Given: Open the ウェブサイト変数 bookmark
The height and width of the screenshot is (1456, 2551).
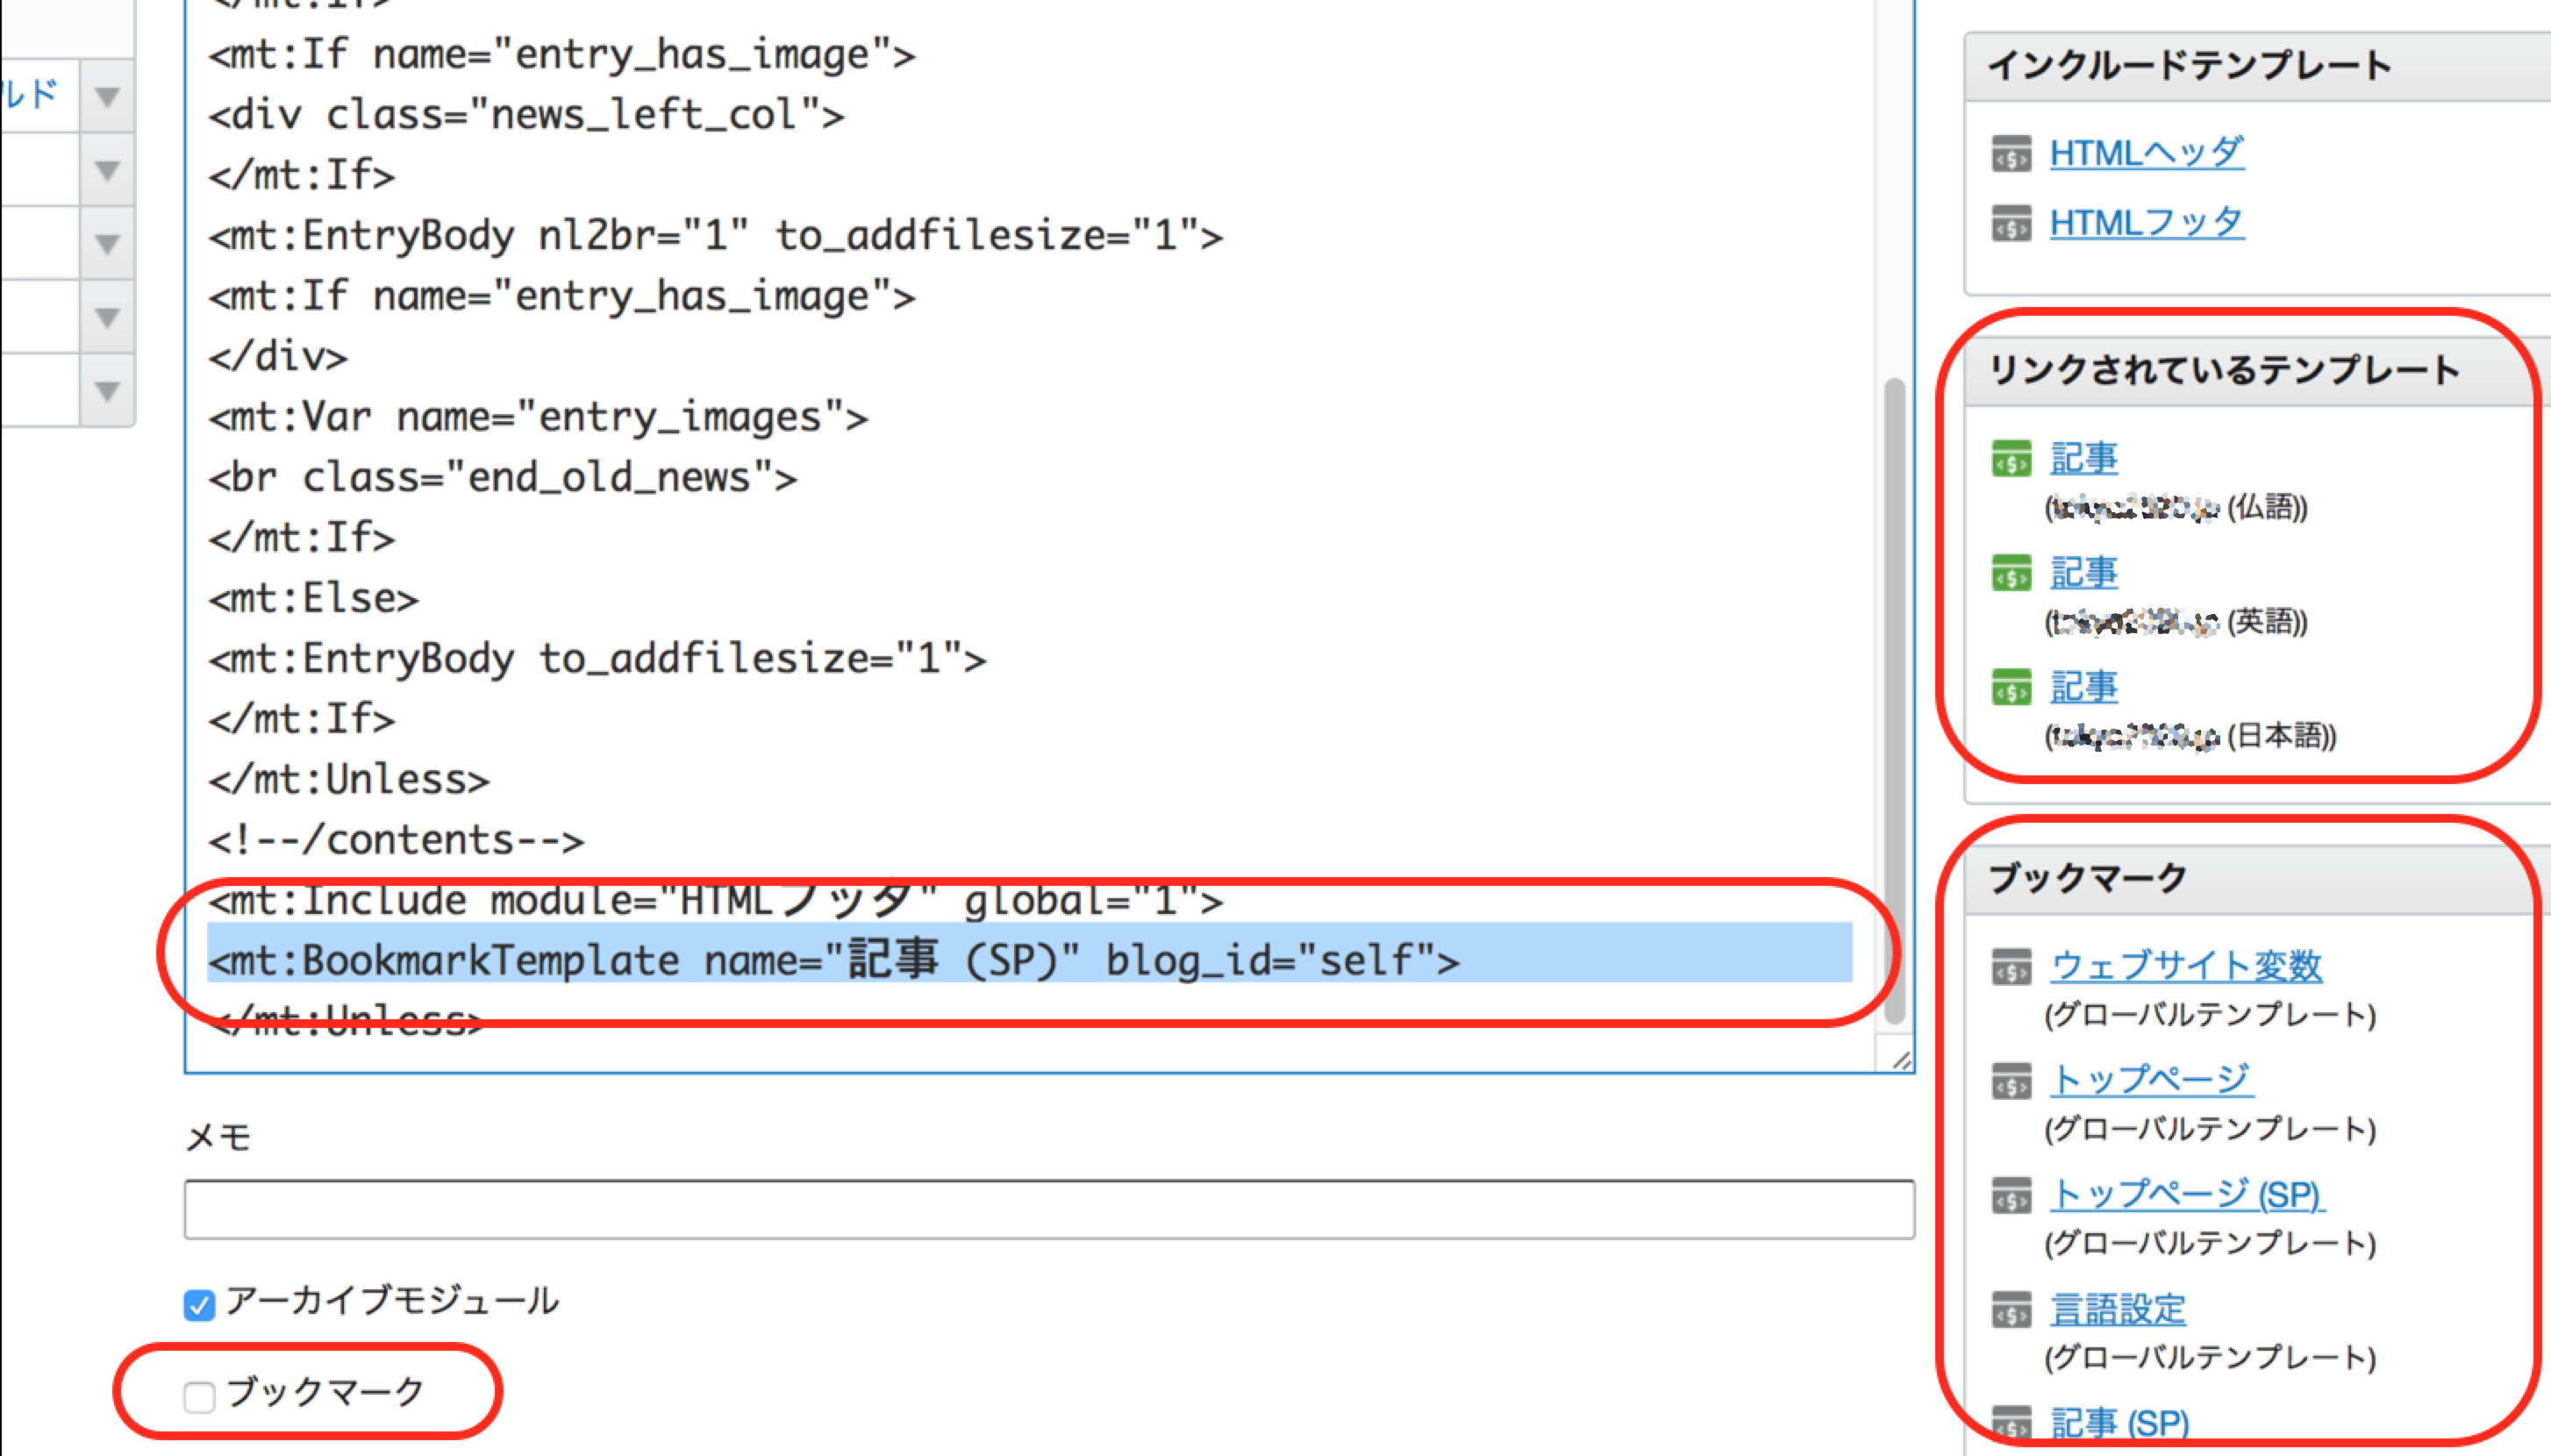Looking at the screenshot, I should pyautogui.click(x=2186, y=966).
